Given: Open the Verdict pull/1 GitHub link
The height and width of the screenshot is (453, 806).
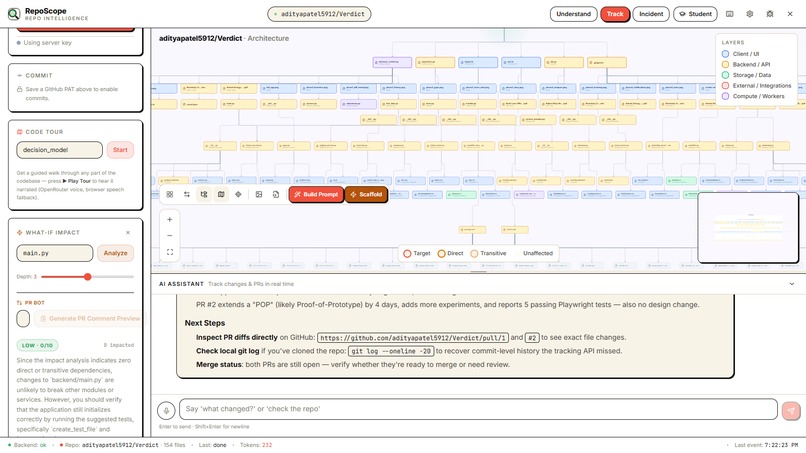Looking at the screenshot, I should tap(413, 338).
